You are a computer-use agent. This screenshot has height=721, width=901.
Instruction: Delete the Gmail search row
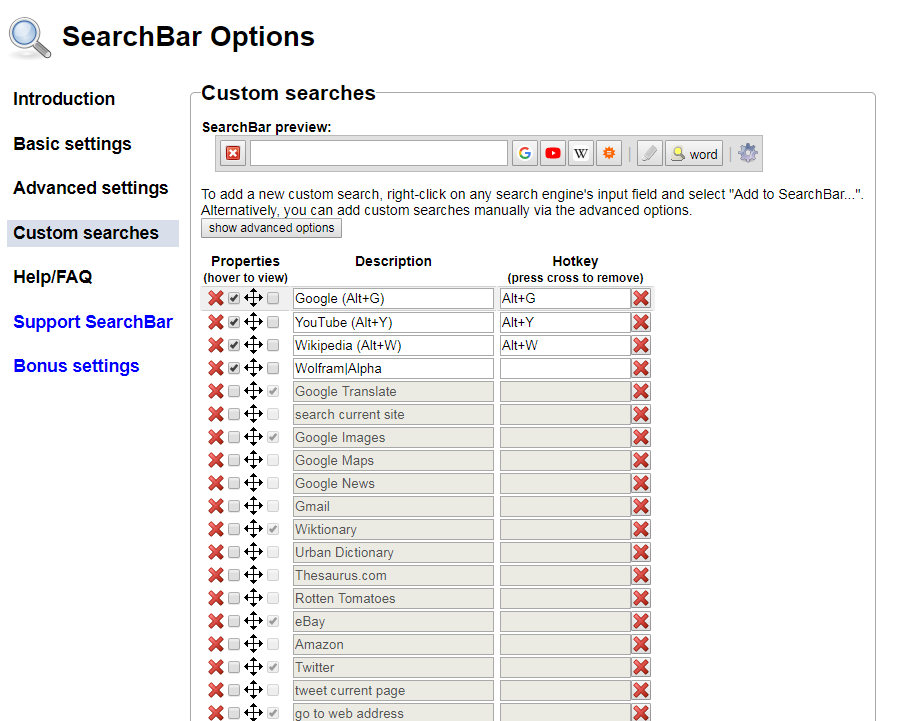[x=216, y=506]
